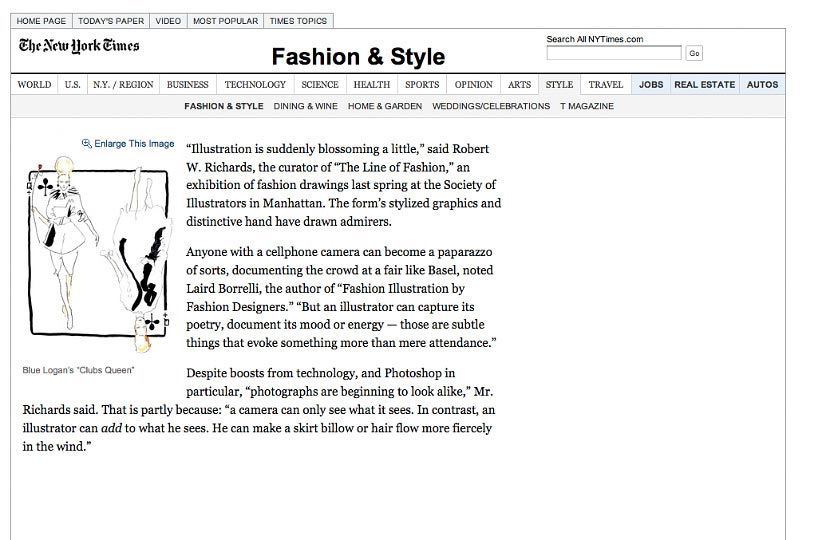Screen dimensions: 834x540
Task: Go to the Business section
Action: coord(187,85)
